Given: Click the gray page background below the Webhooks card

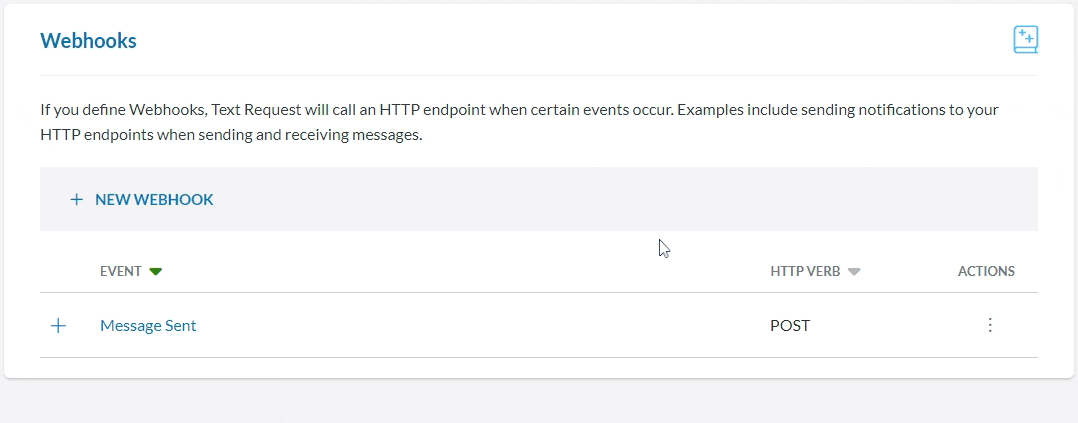Looking at the screenshot, I should [x=540, y=402].
